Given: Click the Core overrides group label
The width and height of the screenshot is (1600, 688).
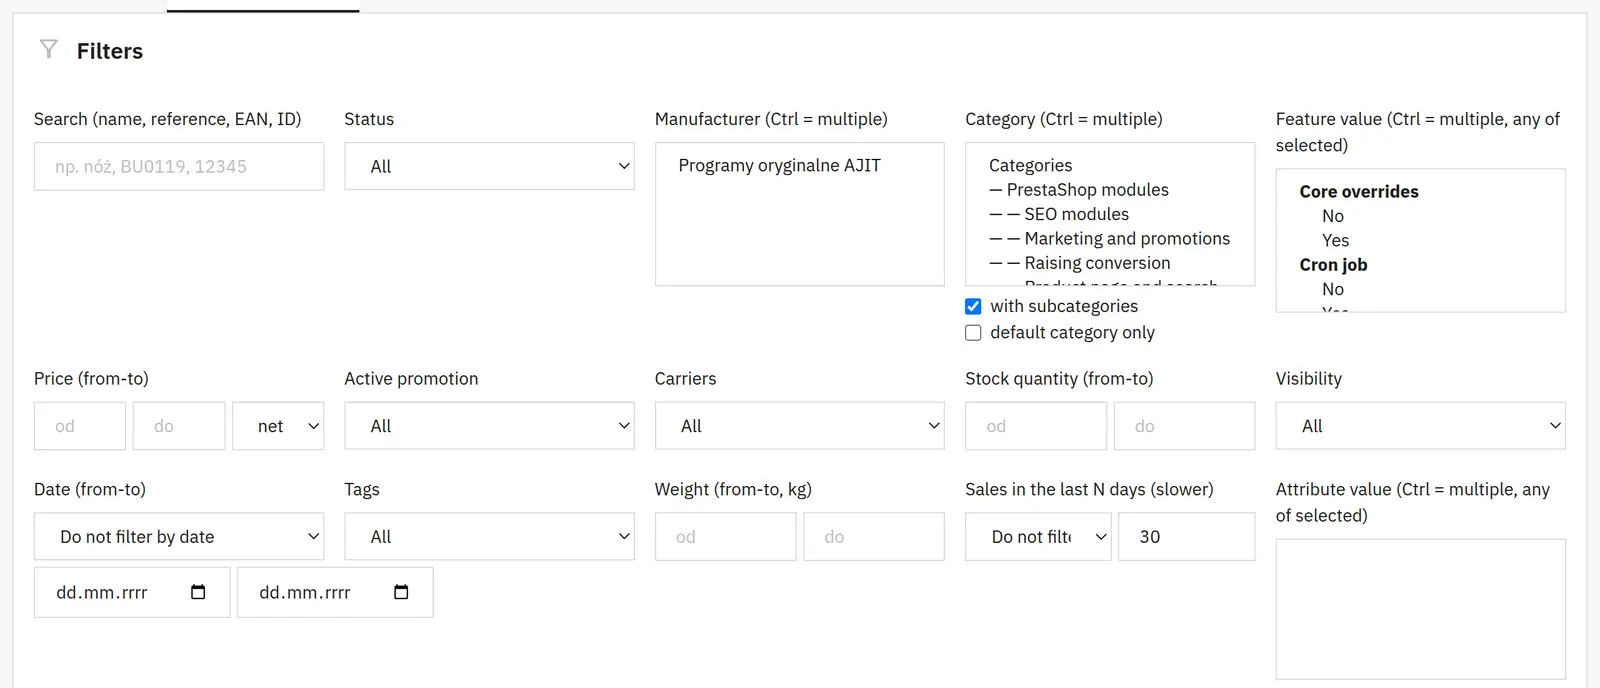Looking at the screenshot, I should click(1358, 191).
